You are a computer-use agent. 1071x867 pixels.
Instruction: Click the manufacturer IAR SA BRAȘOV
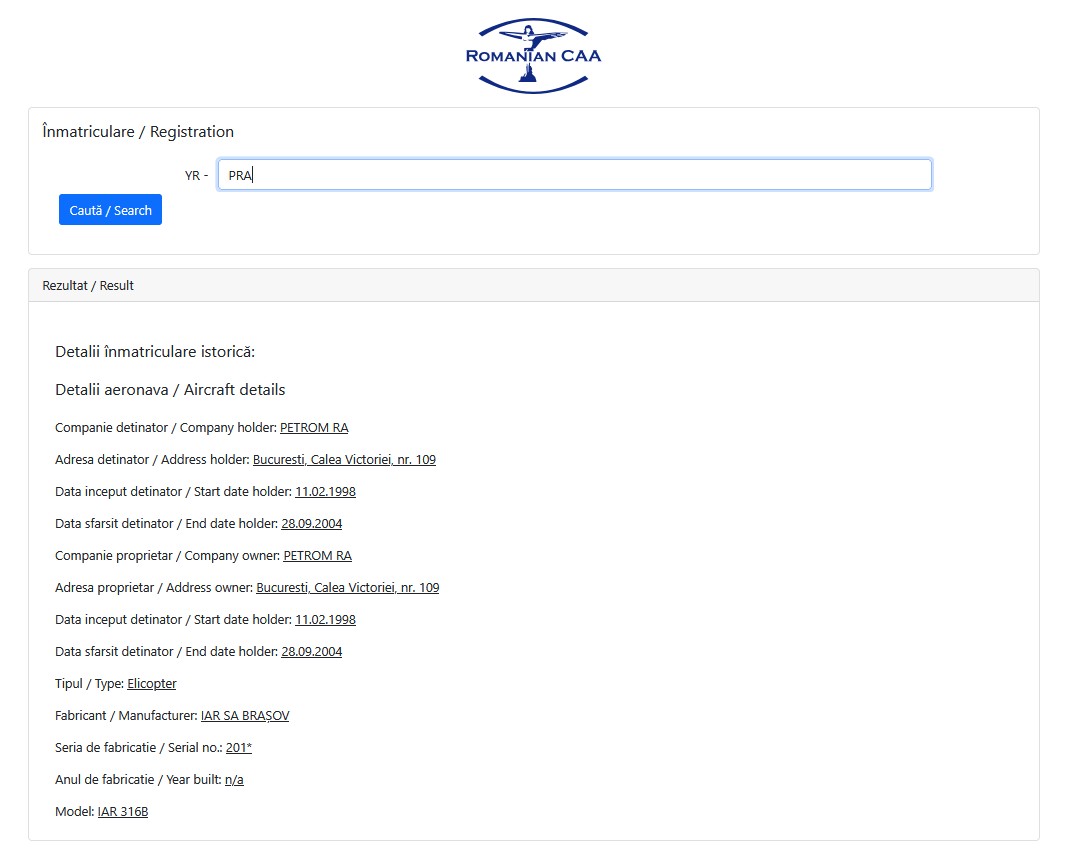coord(245,716)
